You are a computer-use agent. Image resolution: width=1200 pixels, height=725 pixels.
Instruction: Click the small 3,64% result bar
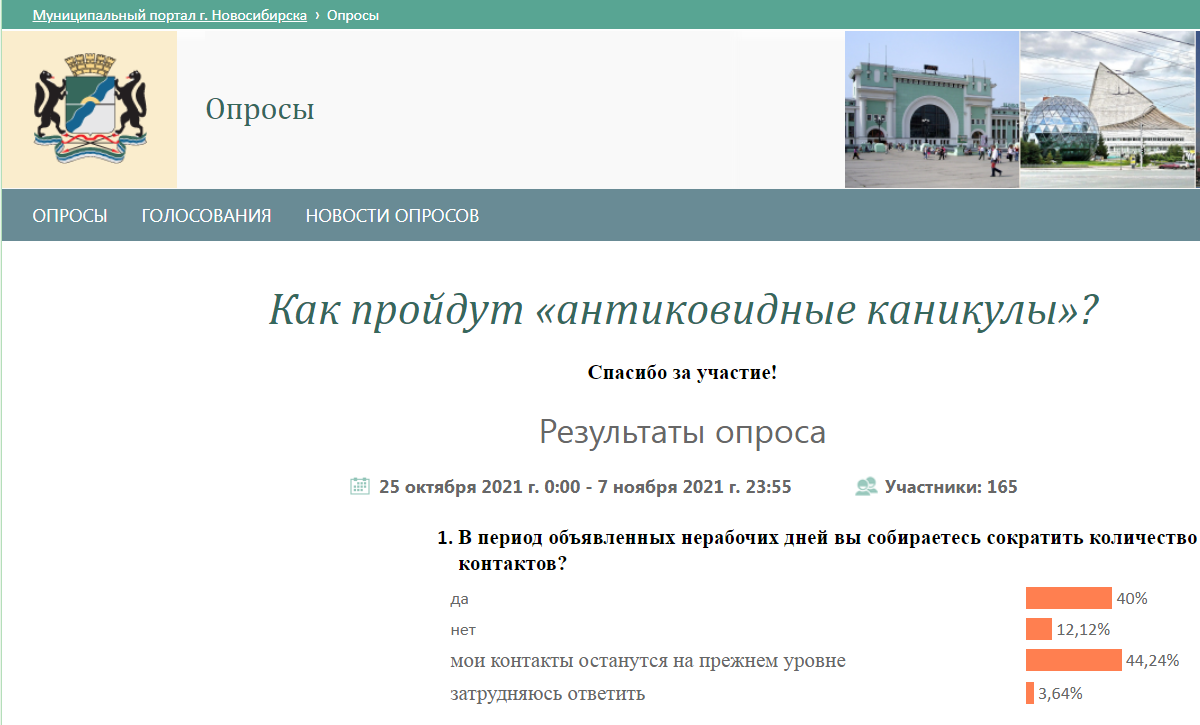[x=1029, y=693]
